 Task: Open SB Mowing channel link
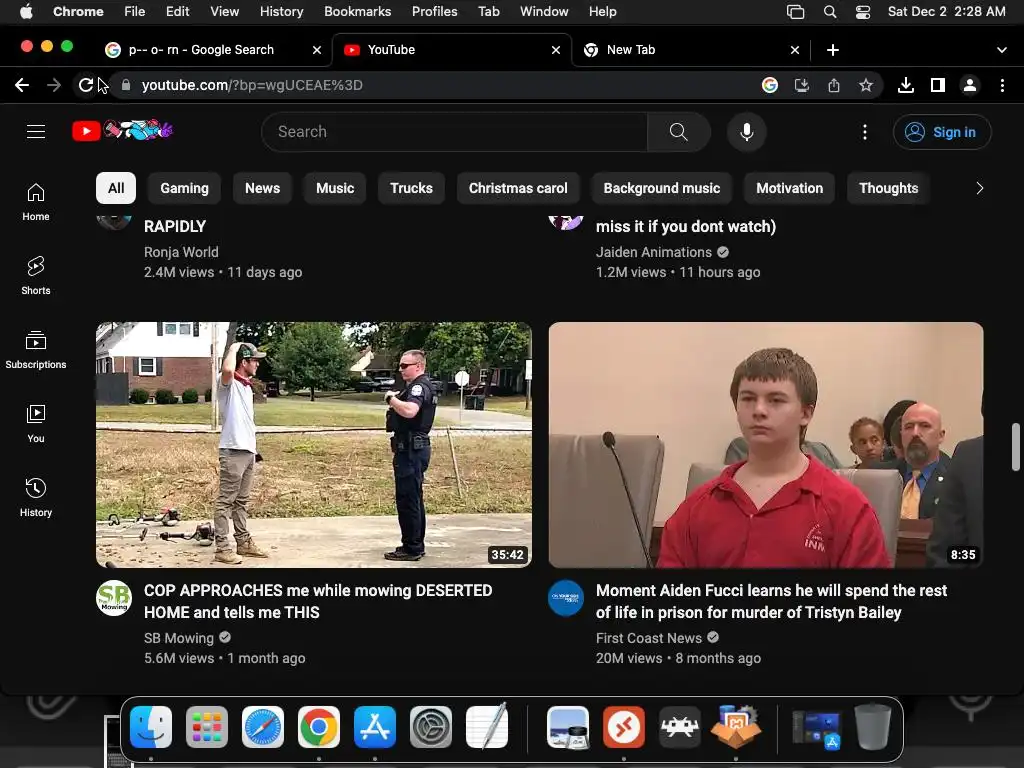point(178,638)
